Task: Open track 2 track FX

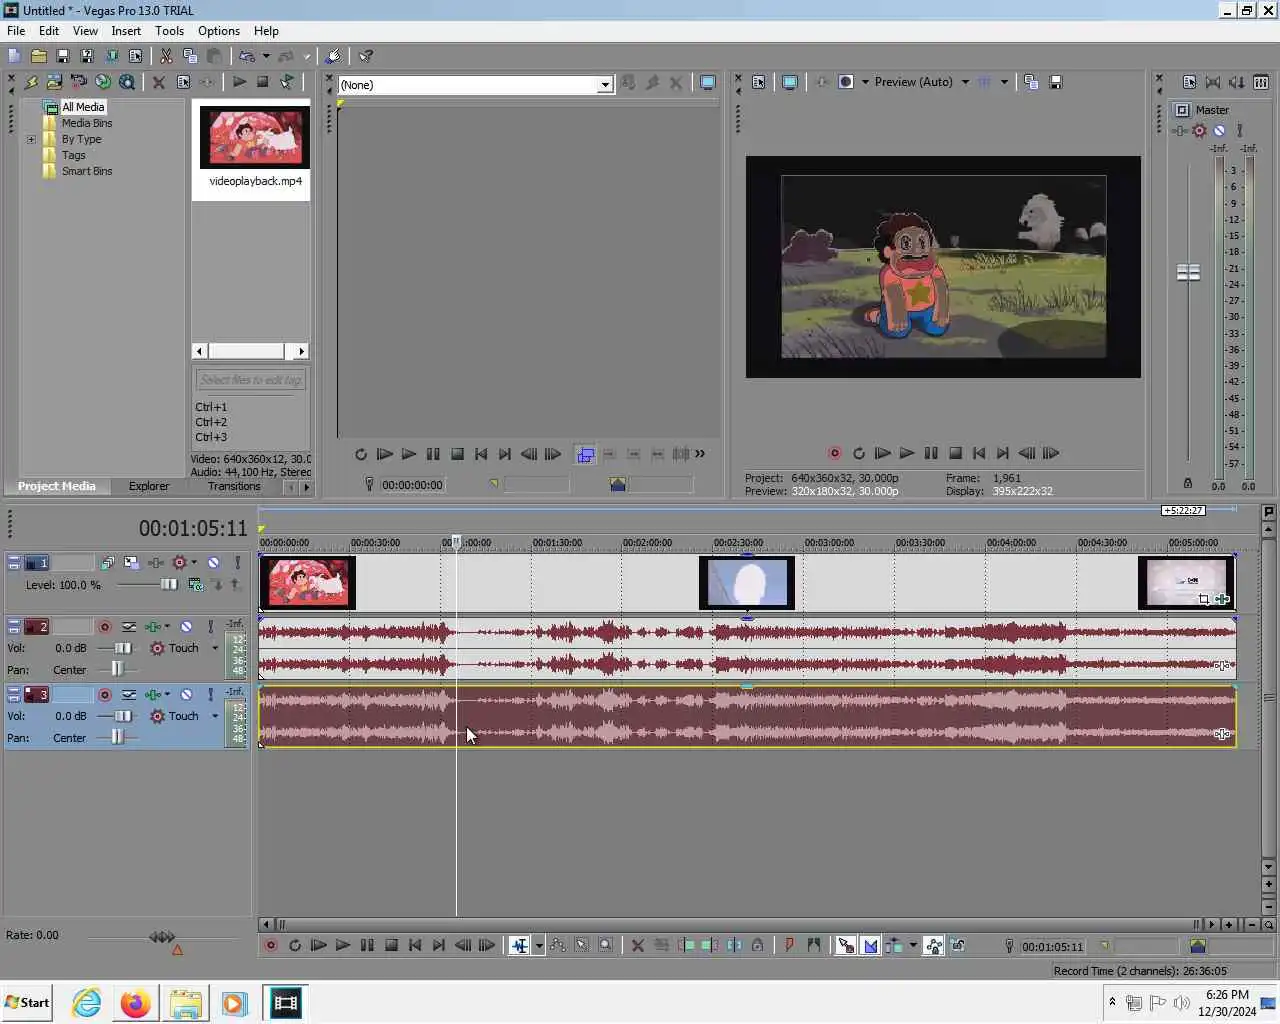Action: coord(153,627)
